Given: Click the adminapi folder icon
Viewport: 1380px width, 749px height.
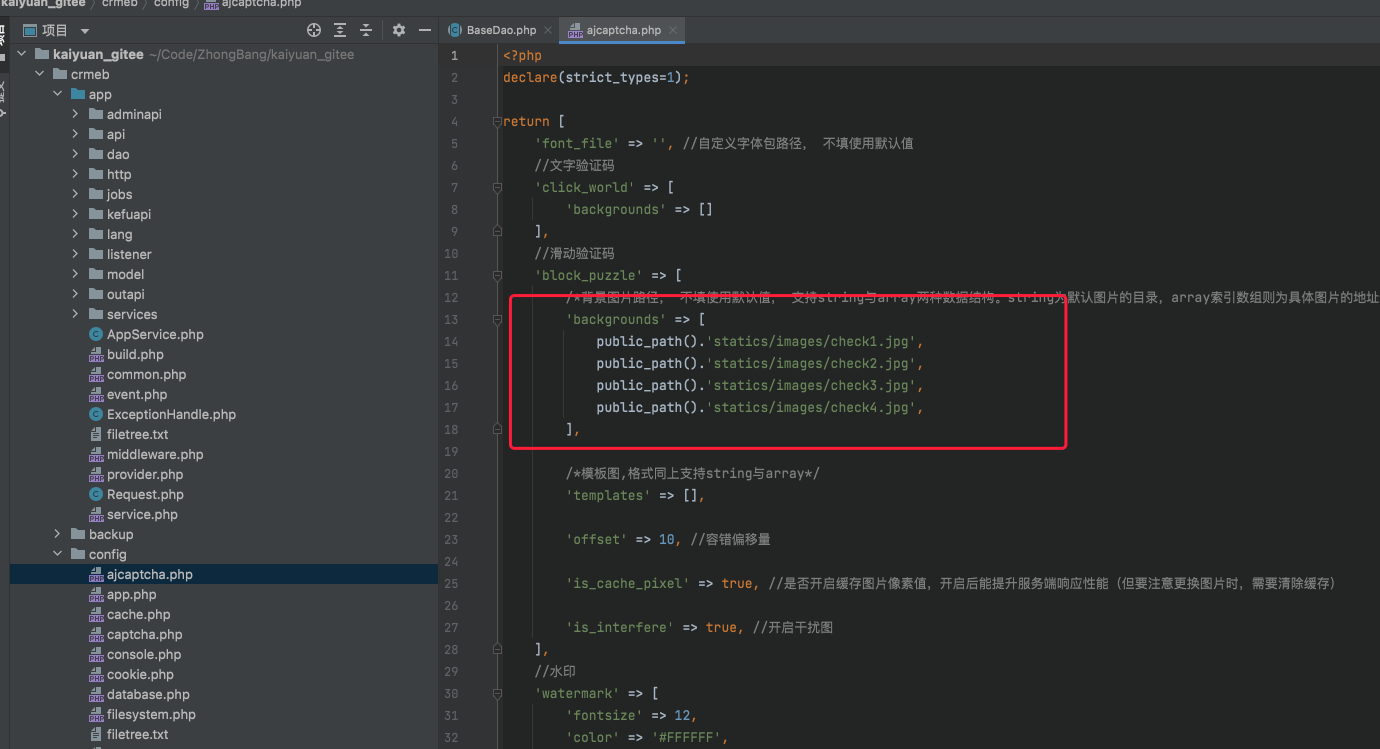Looking at the screenshot, I should (x=96, y=114).
